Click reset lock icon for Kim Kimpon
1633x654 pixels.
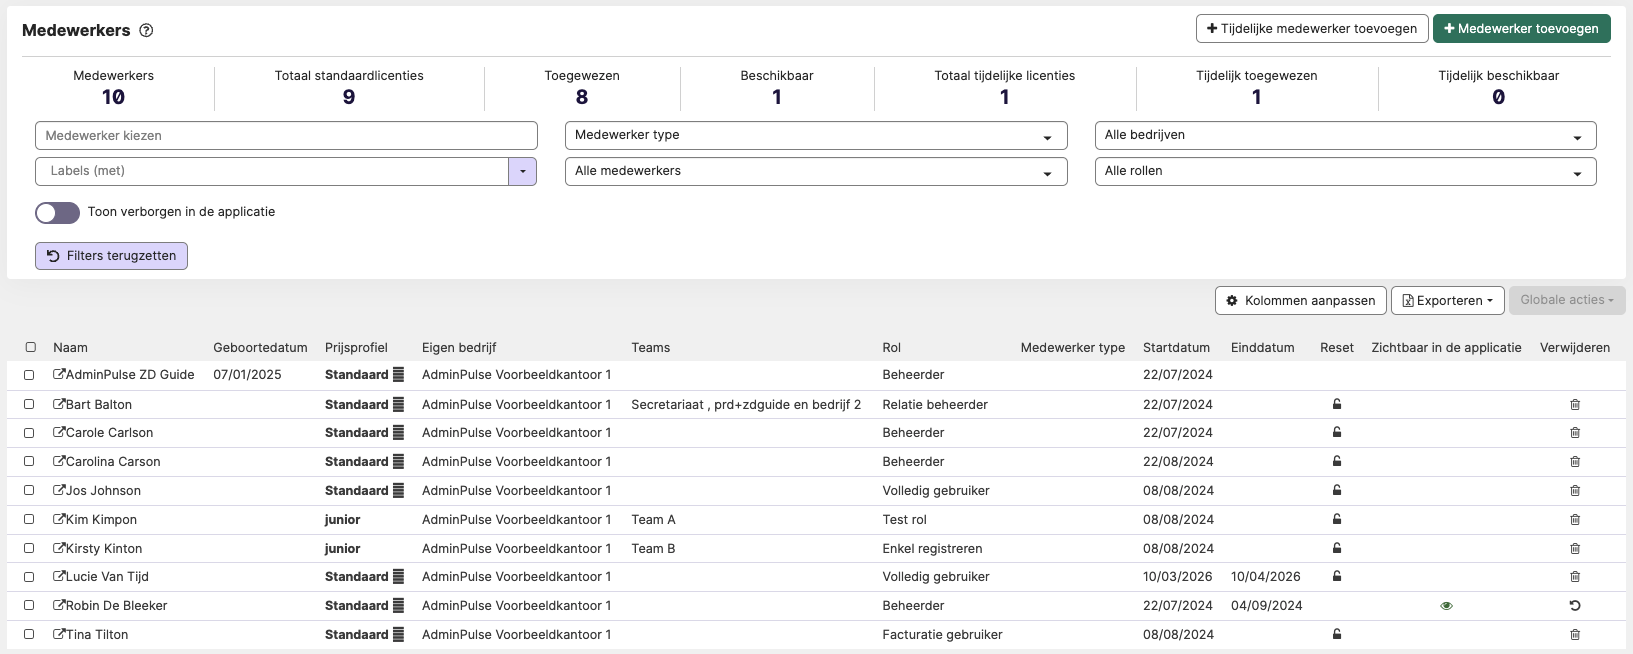click(1336, 519)
